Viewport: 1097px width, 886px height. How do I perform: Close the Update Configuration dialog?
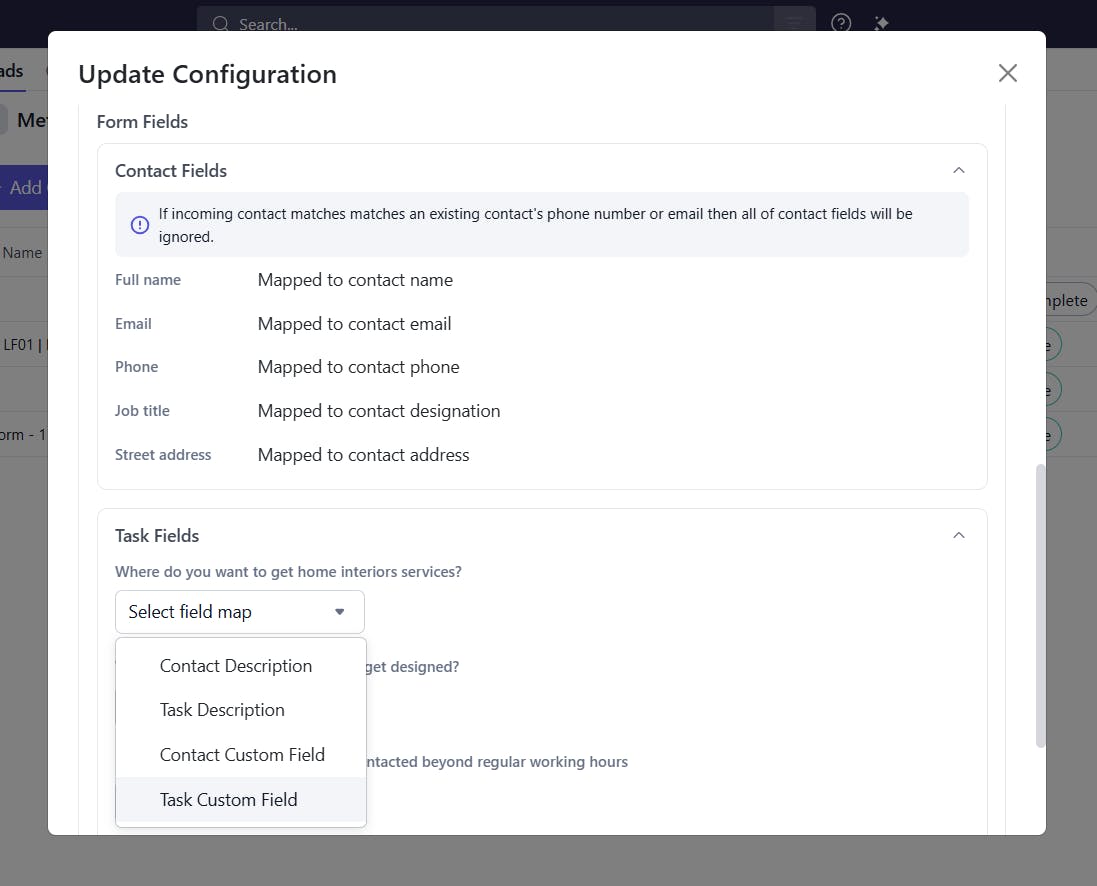pyautogui.click(x=1007, y=73)
